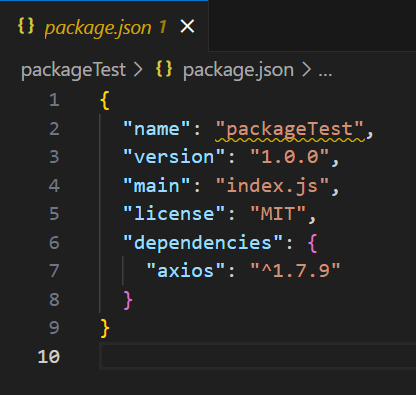The width and height of the screenshot is (416, 395).
Task: Click the chevron after package.json breadcrumb
Action: [306, 70]
